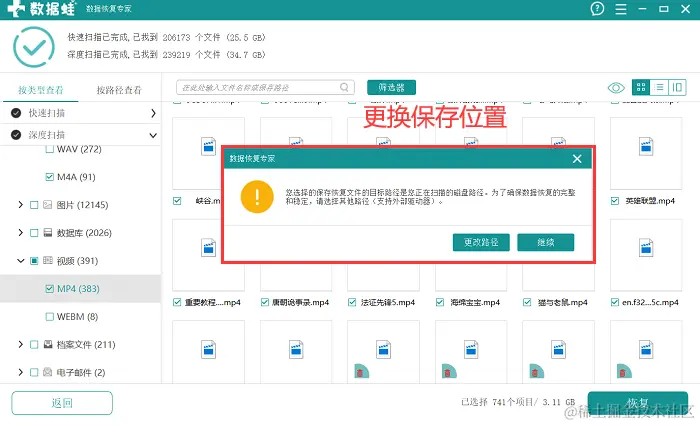Click the scan complete checkmark icon

point(34,46)
